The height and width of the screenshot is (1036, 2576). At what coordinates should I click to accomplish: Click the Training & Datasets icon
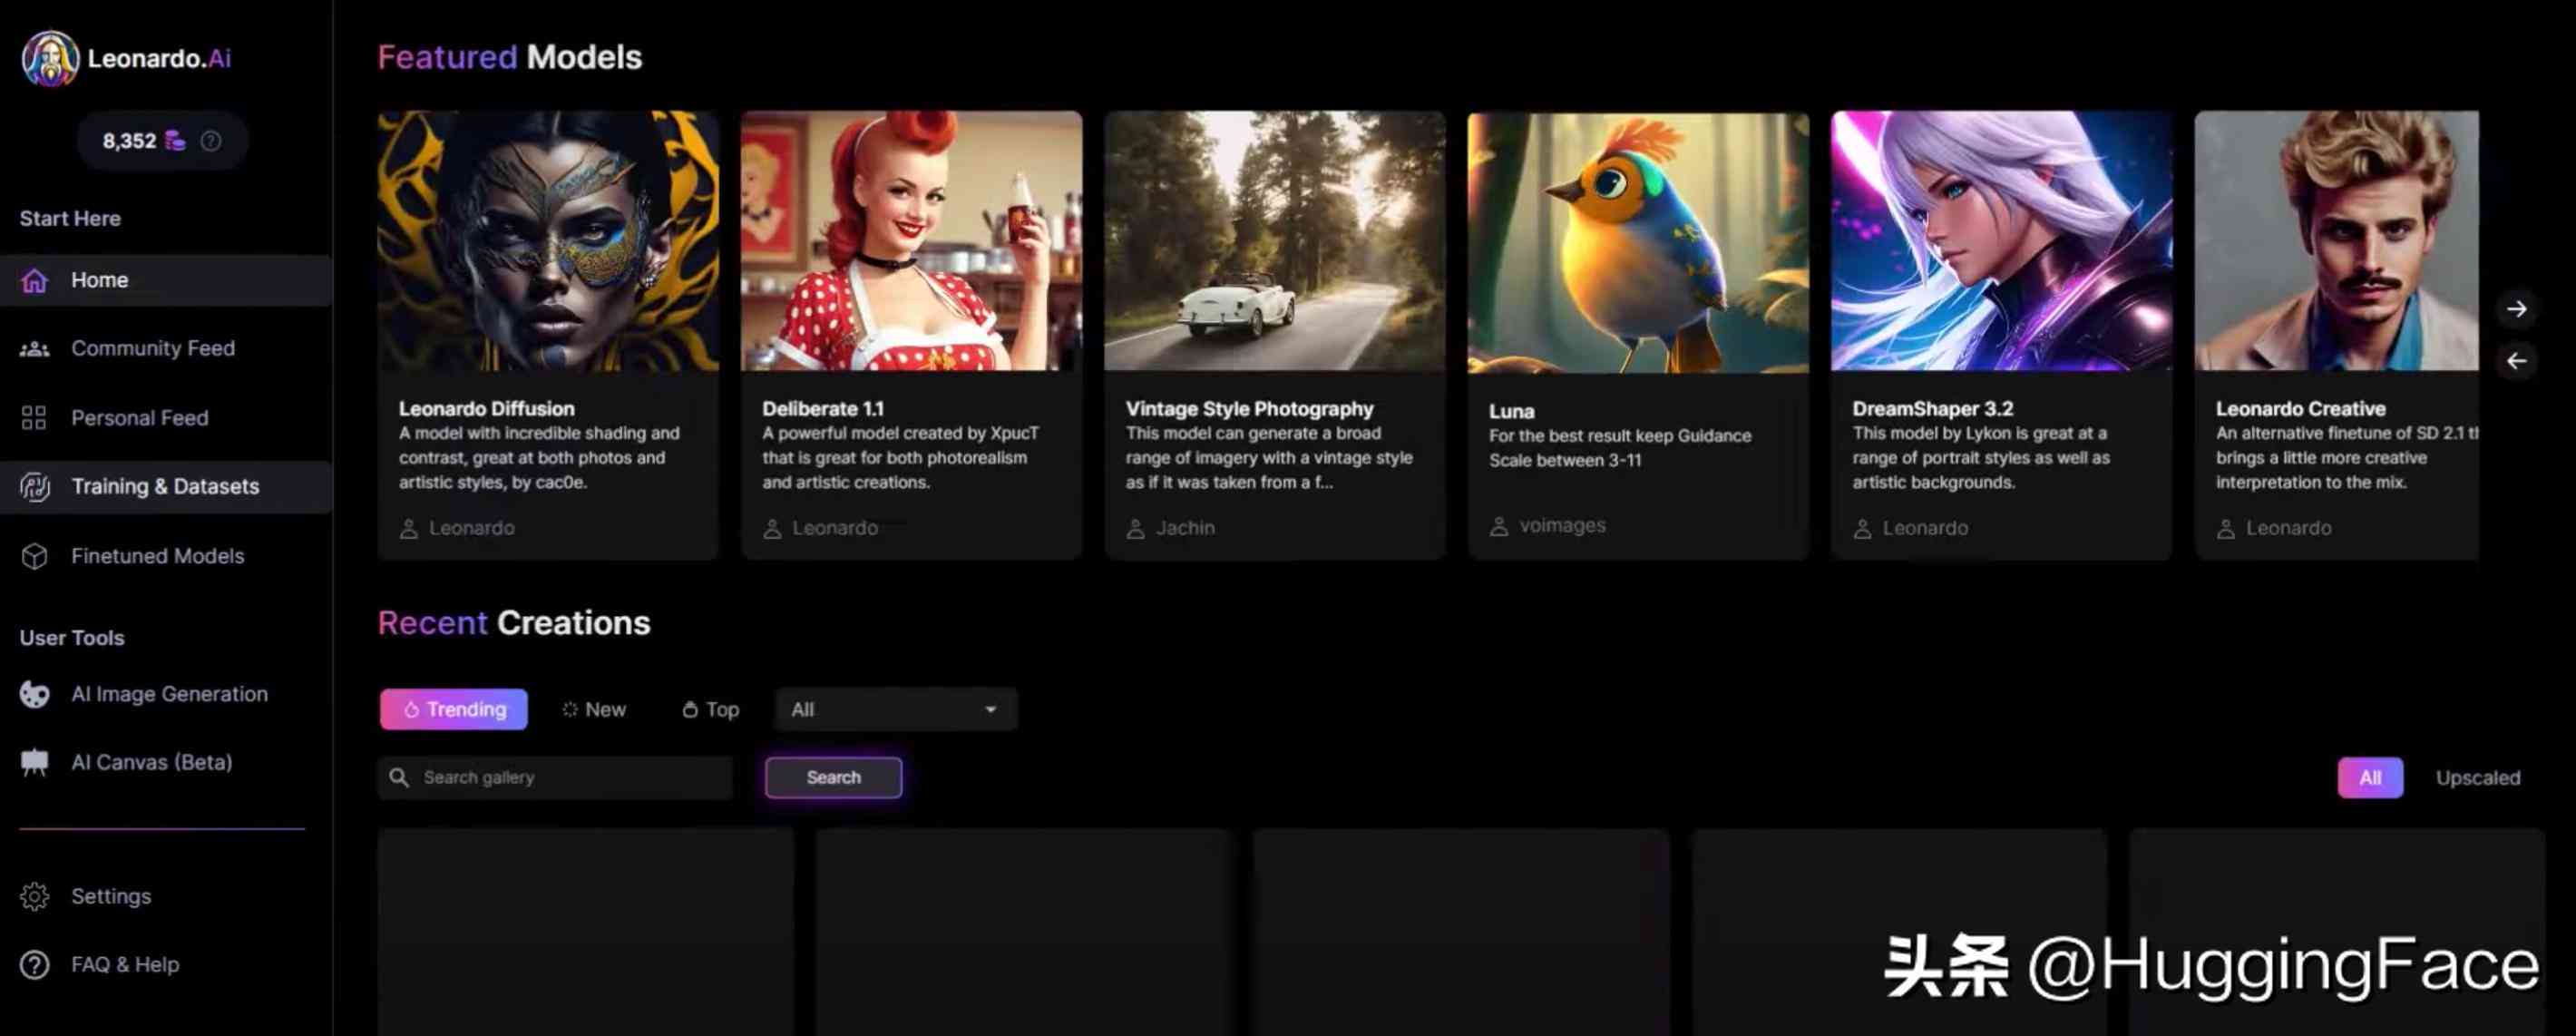(x=34, y=486)
